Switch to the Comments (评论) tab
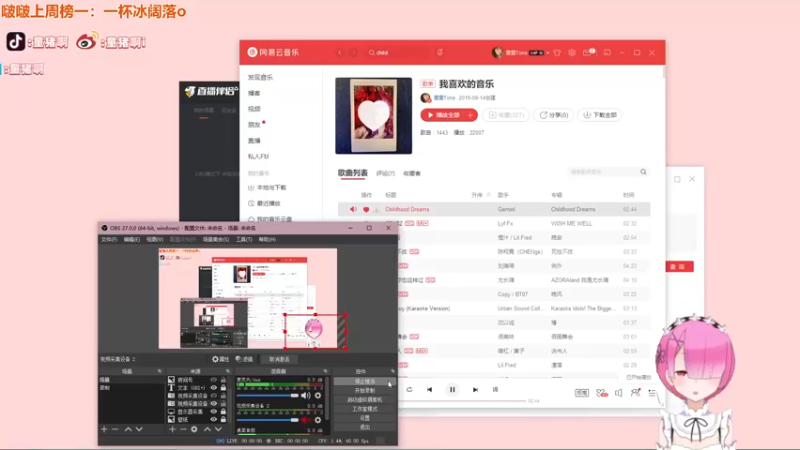Screen dimensions: 800x450 point(385,173)
